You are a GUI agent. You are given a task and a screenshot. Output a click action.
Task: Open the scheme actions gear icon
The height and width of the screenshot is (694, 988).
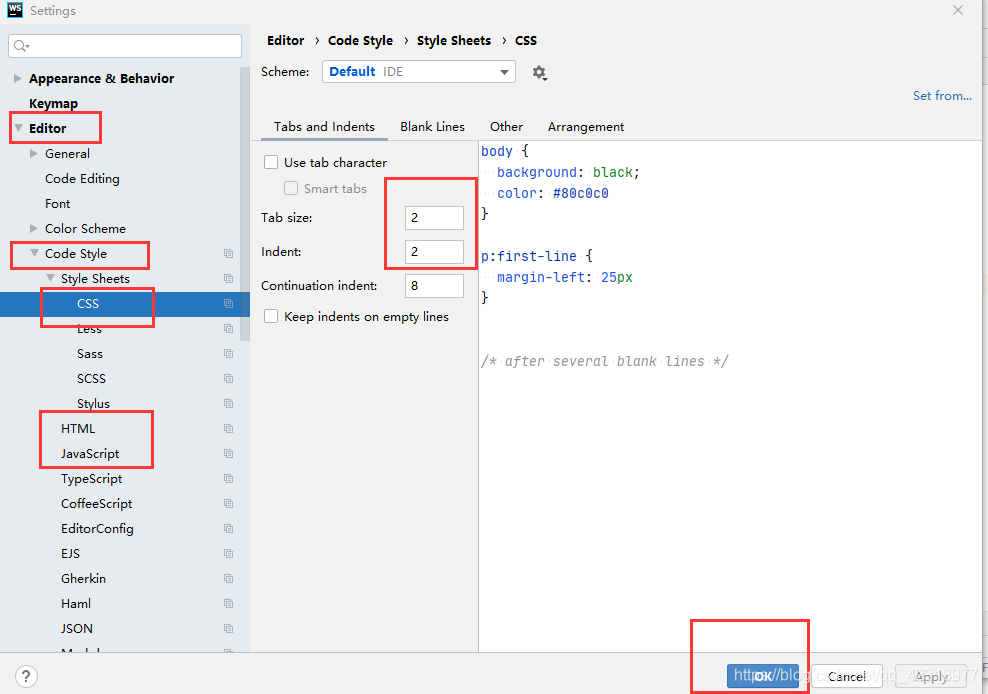coord(539,72)
